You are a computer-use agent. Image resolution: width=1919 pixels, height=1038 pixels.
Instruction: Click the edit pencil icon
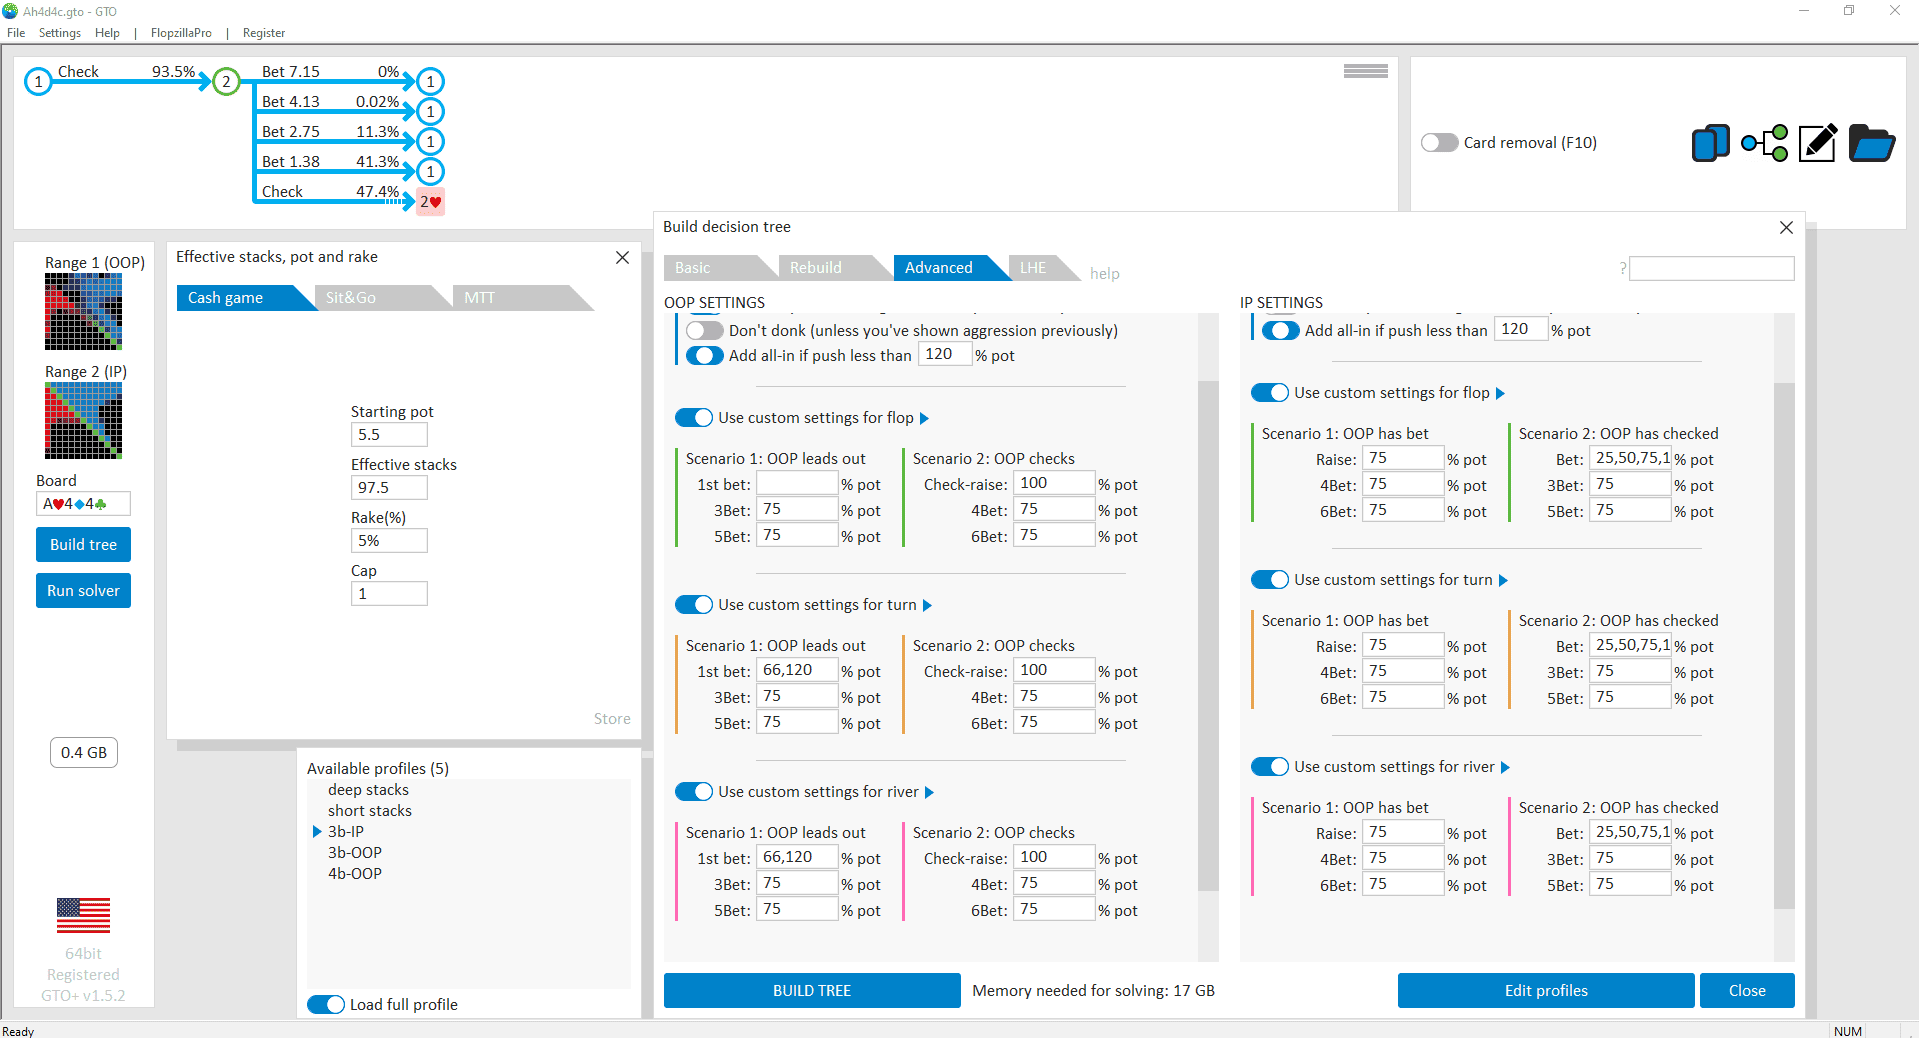pos(1817,143)
